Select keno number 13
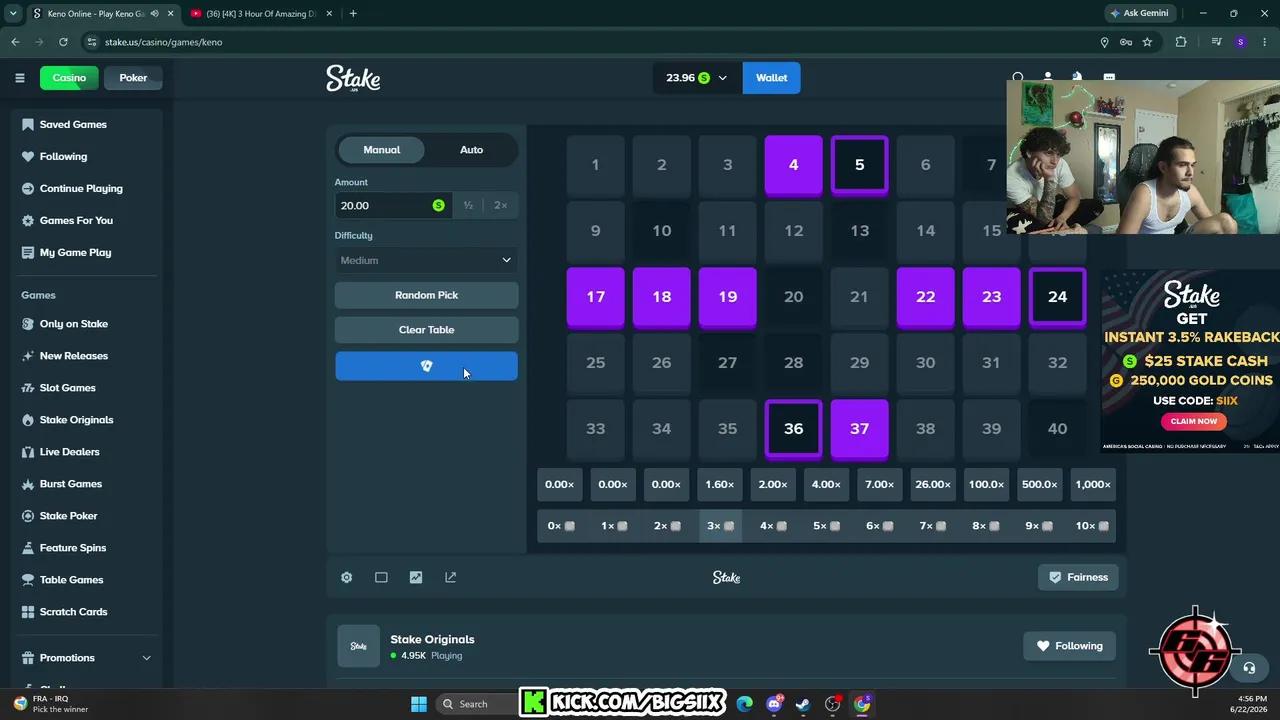1280x720 pixels. [860, 231]
